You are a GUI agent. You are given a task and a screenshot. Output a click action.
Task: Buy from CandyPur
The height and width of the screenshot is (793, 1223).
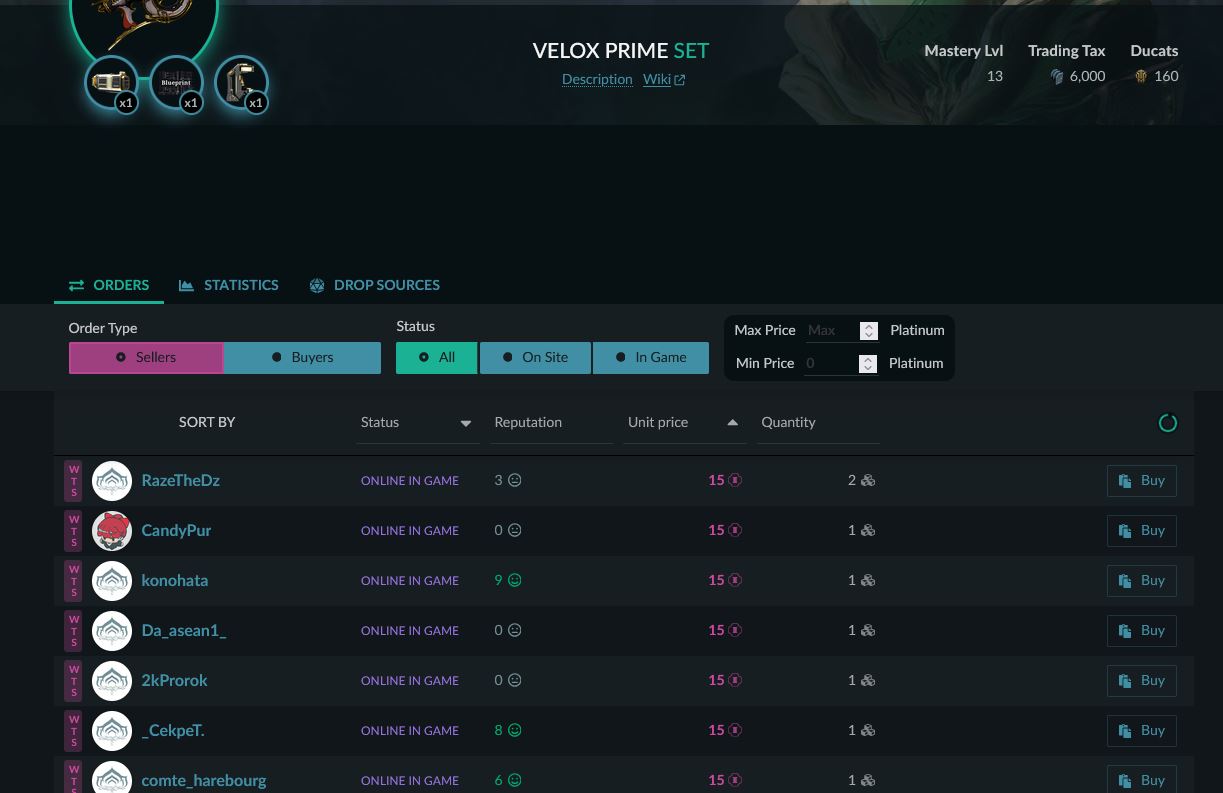[x=1141, y=531]
